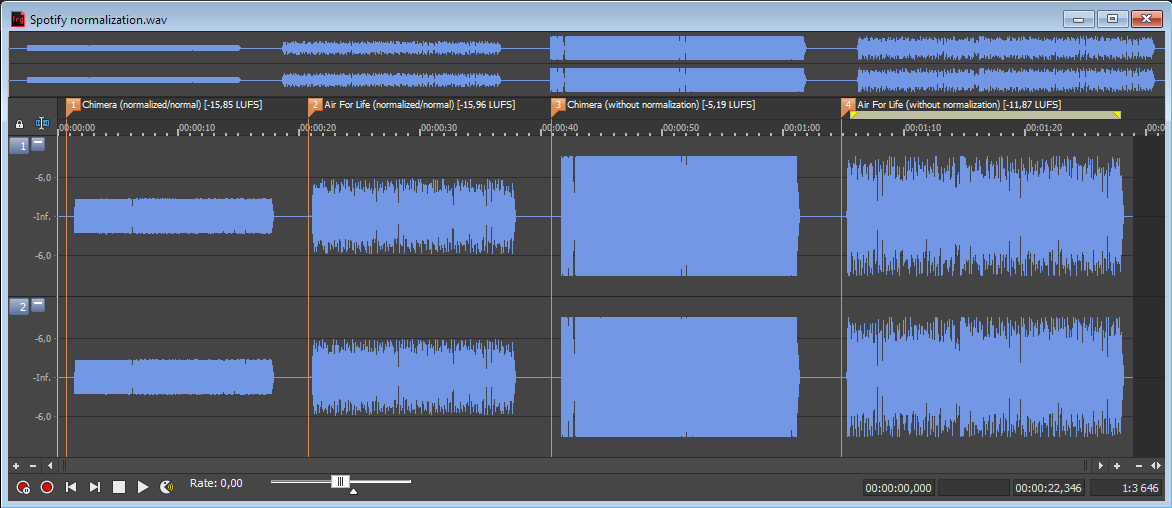Click the scrub playback icon with sound waves
Viewport: 1172px width, 508px height.
pos(167,487)
